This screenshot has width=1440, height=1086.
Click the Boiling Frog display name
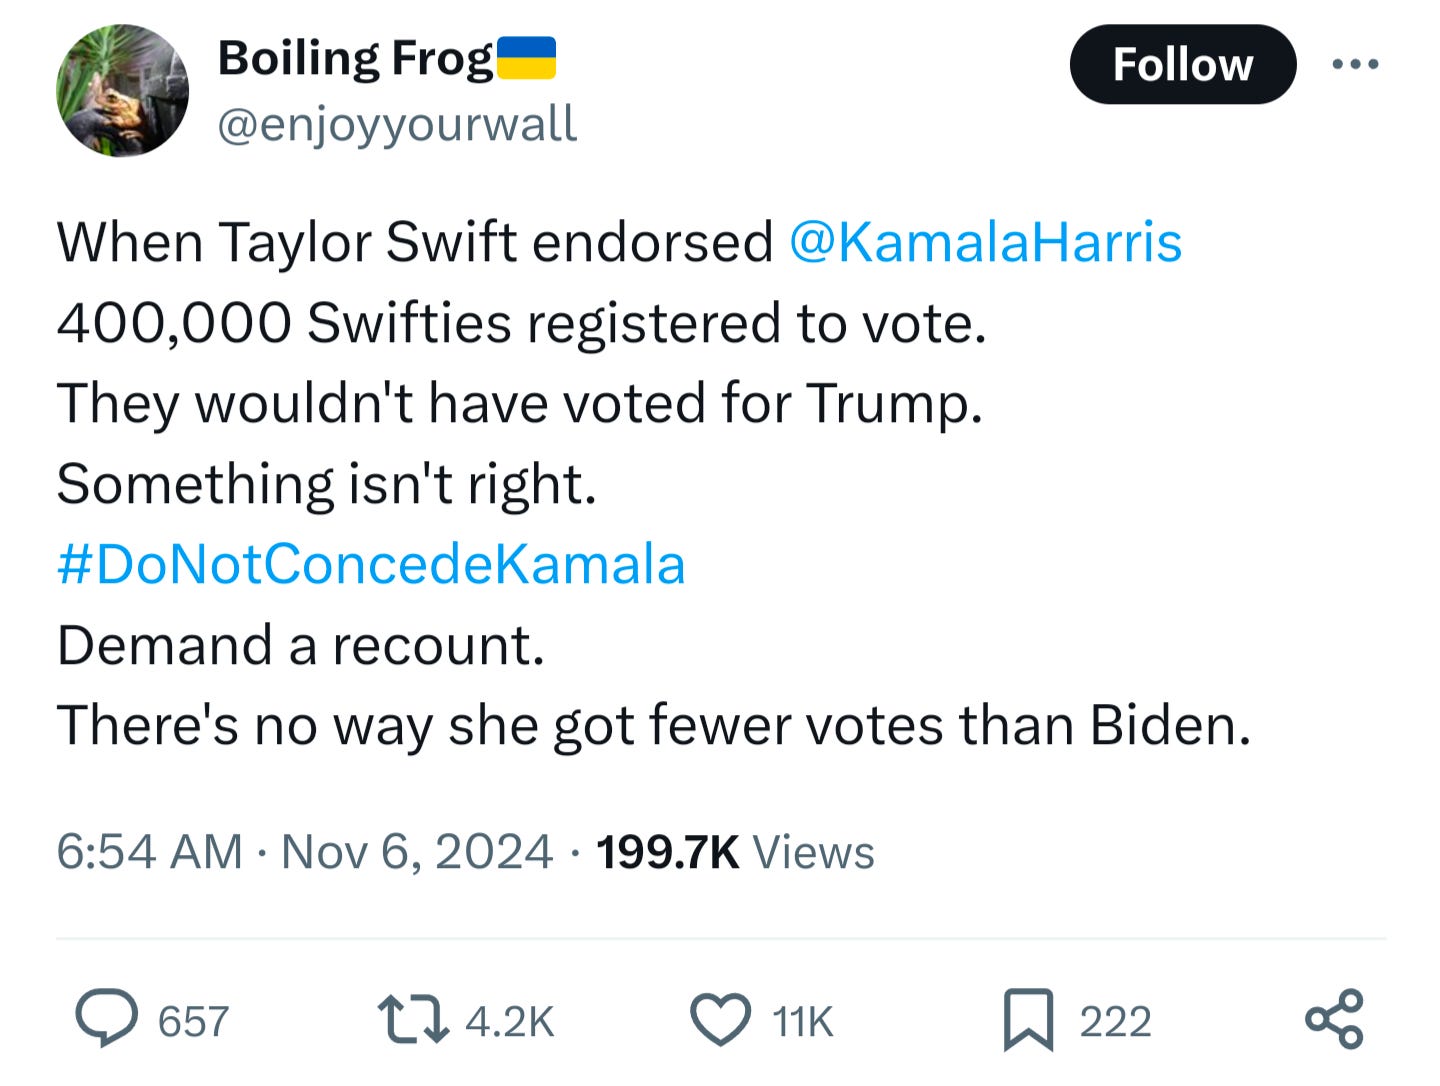pos(355,58)
